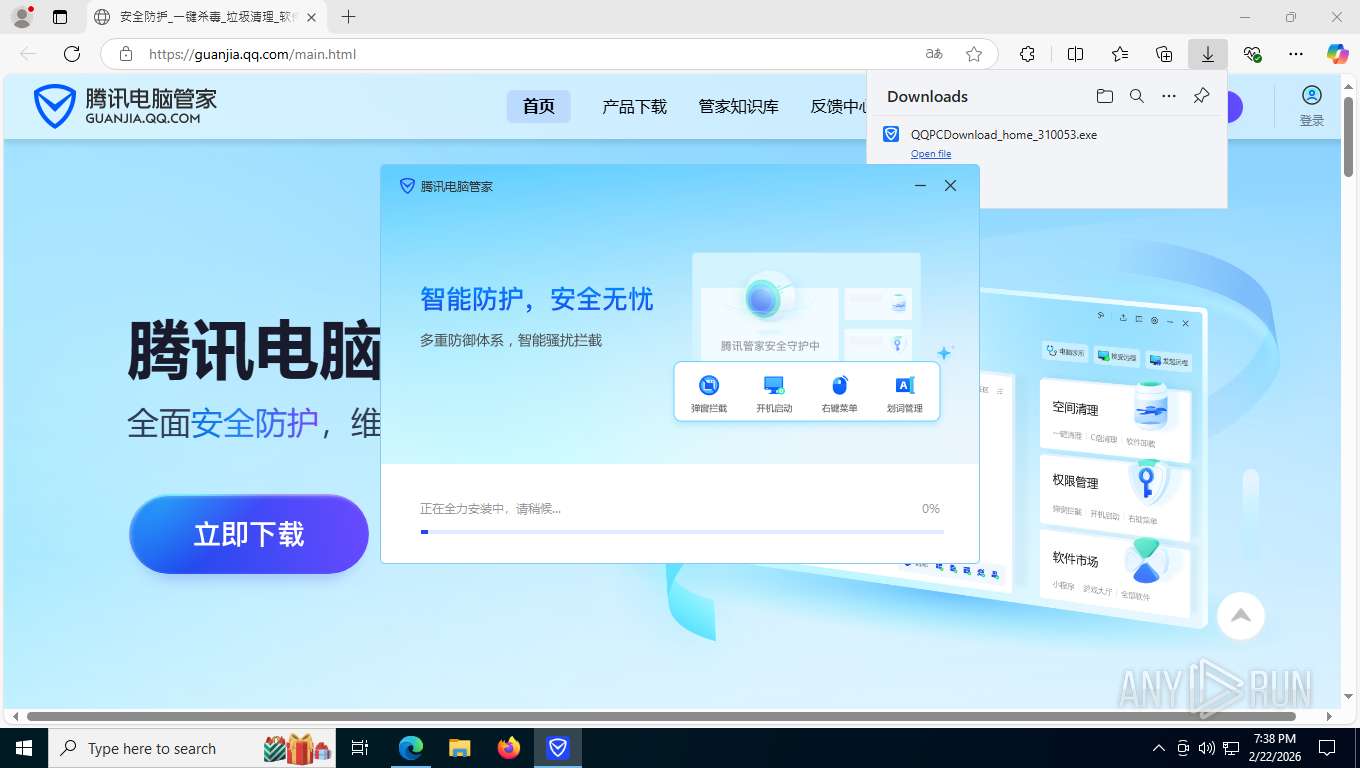Close the 腾讯电脑管家 installer dialog
The height and width of the screenshot is (768, 1360).
coord(951,186)
